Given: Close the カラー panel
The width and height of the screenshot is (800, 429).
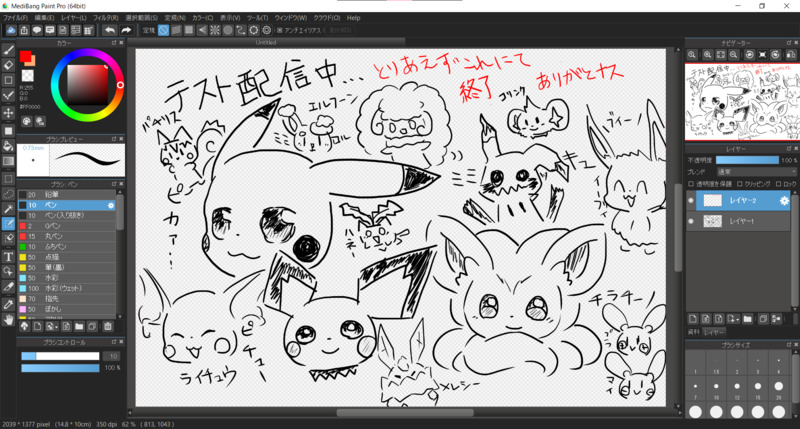Looking at the screenshot, I should (121, 43).
